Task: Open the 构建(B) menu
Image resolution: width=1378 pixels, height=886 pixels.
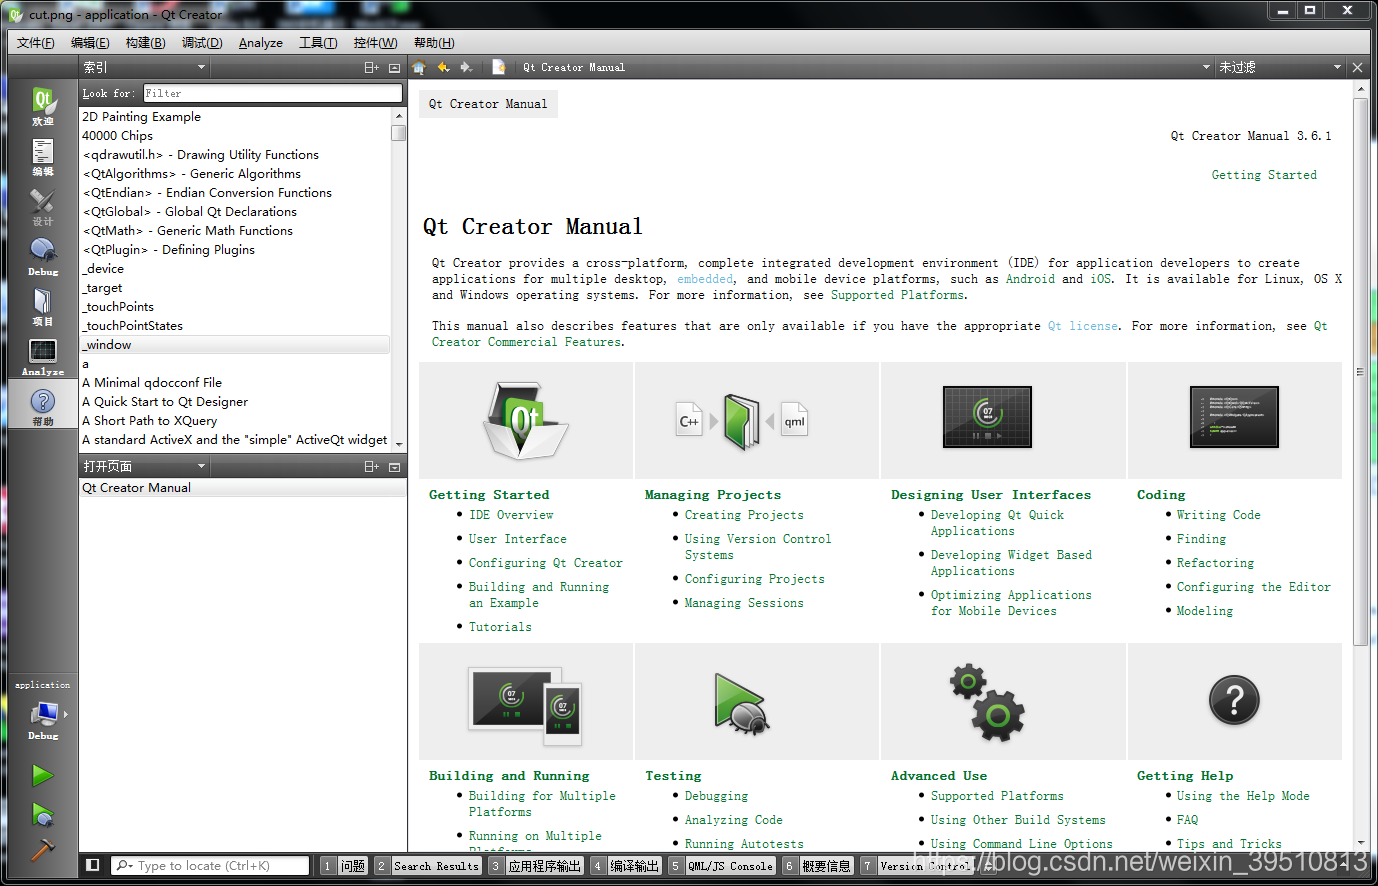Action: (145, 42)
